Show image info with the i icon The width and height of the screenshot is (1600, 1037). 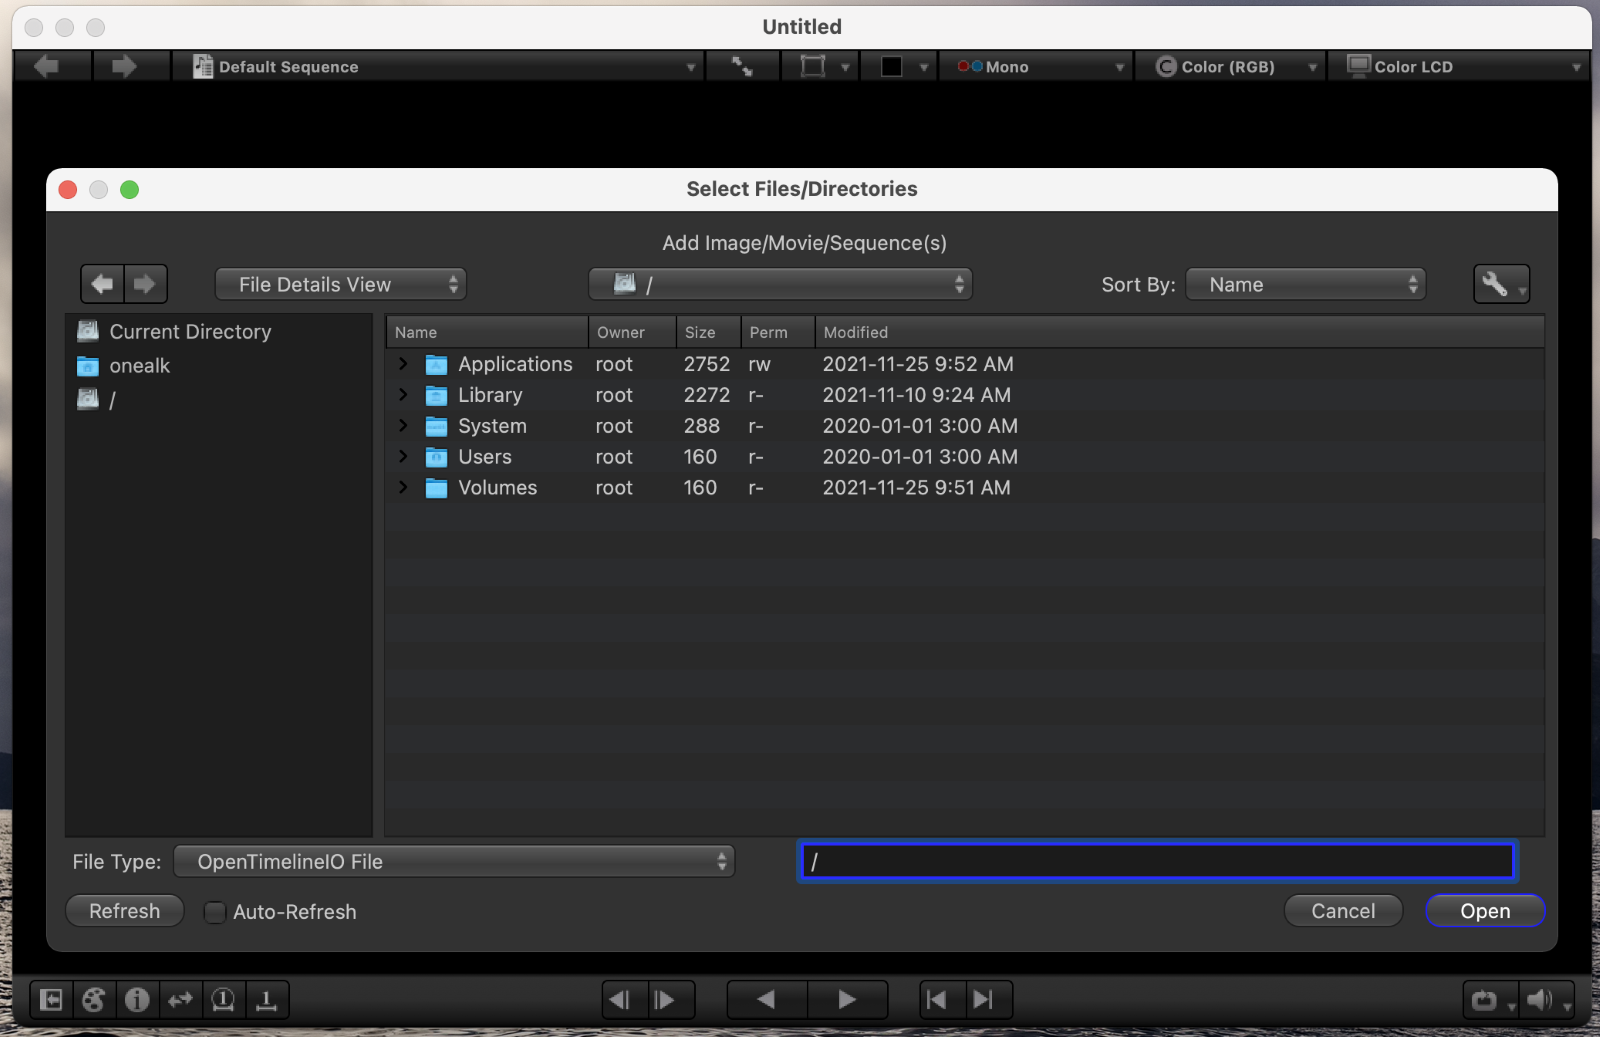coord(137,999)
